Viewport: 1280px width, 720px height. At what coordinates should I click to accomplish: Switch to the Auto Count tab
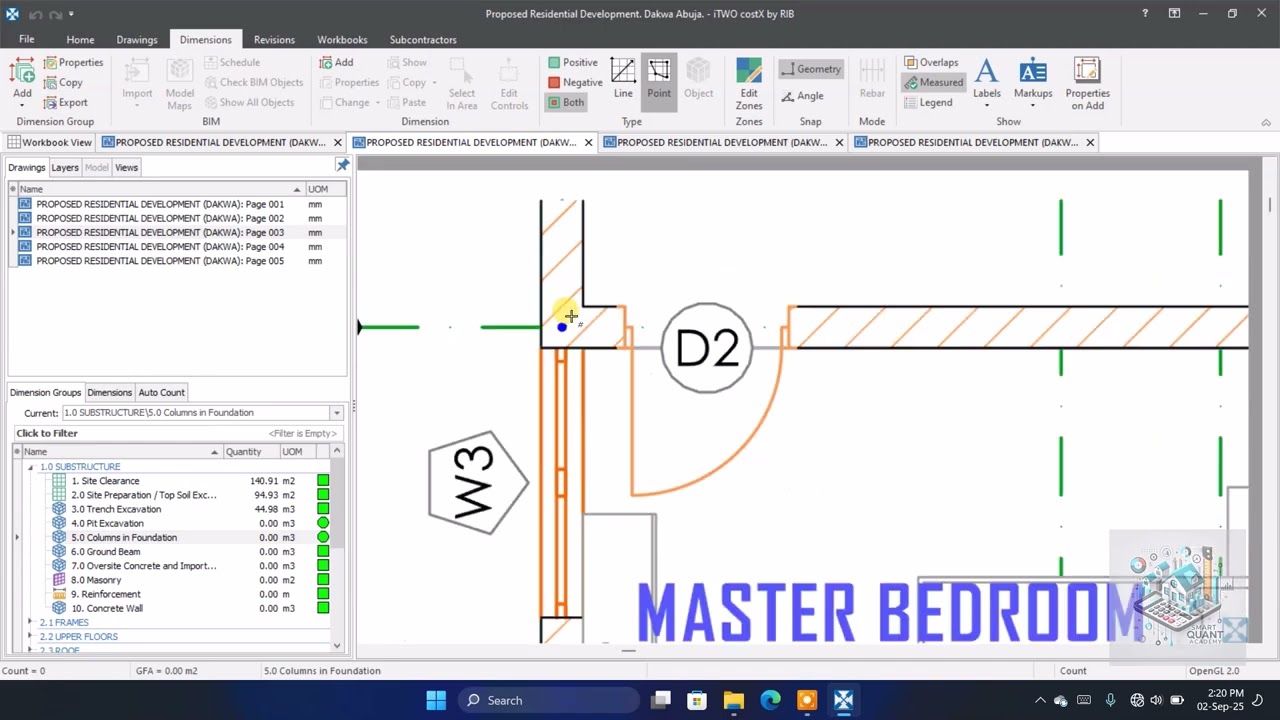point(161,392)
